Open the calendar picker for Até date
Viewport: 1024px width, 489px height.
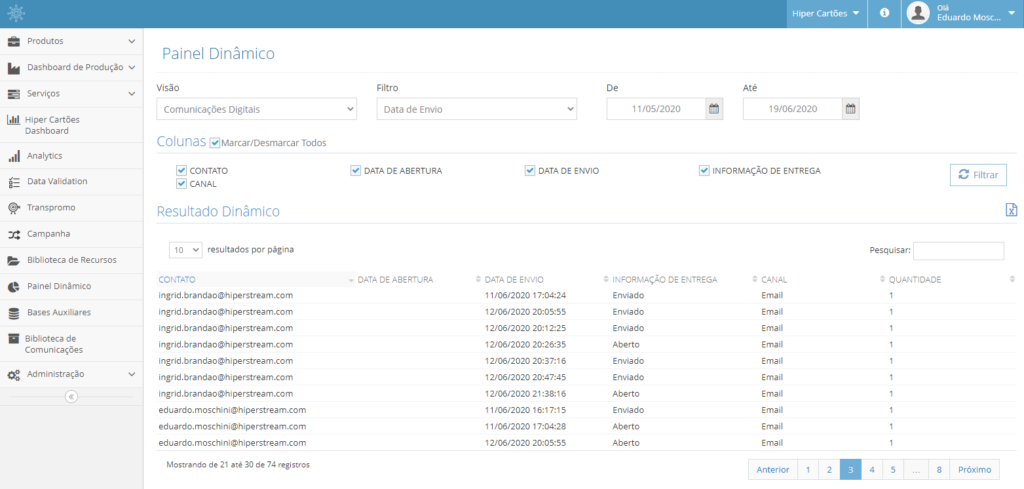coord(850,109)
